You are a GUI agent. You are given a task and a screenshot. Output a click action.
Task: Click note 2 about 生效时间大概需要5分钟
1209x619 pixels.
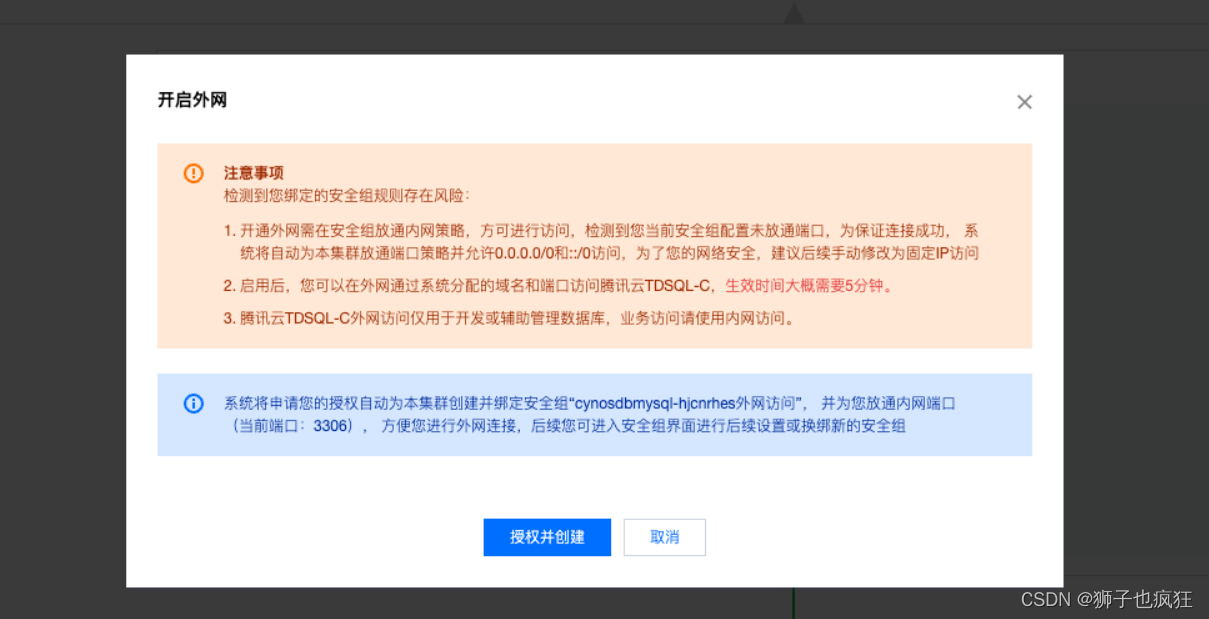pos(558,286)
